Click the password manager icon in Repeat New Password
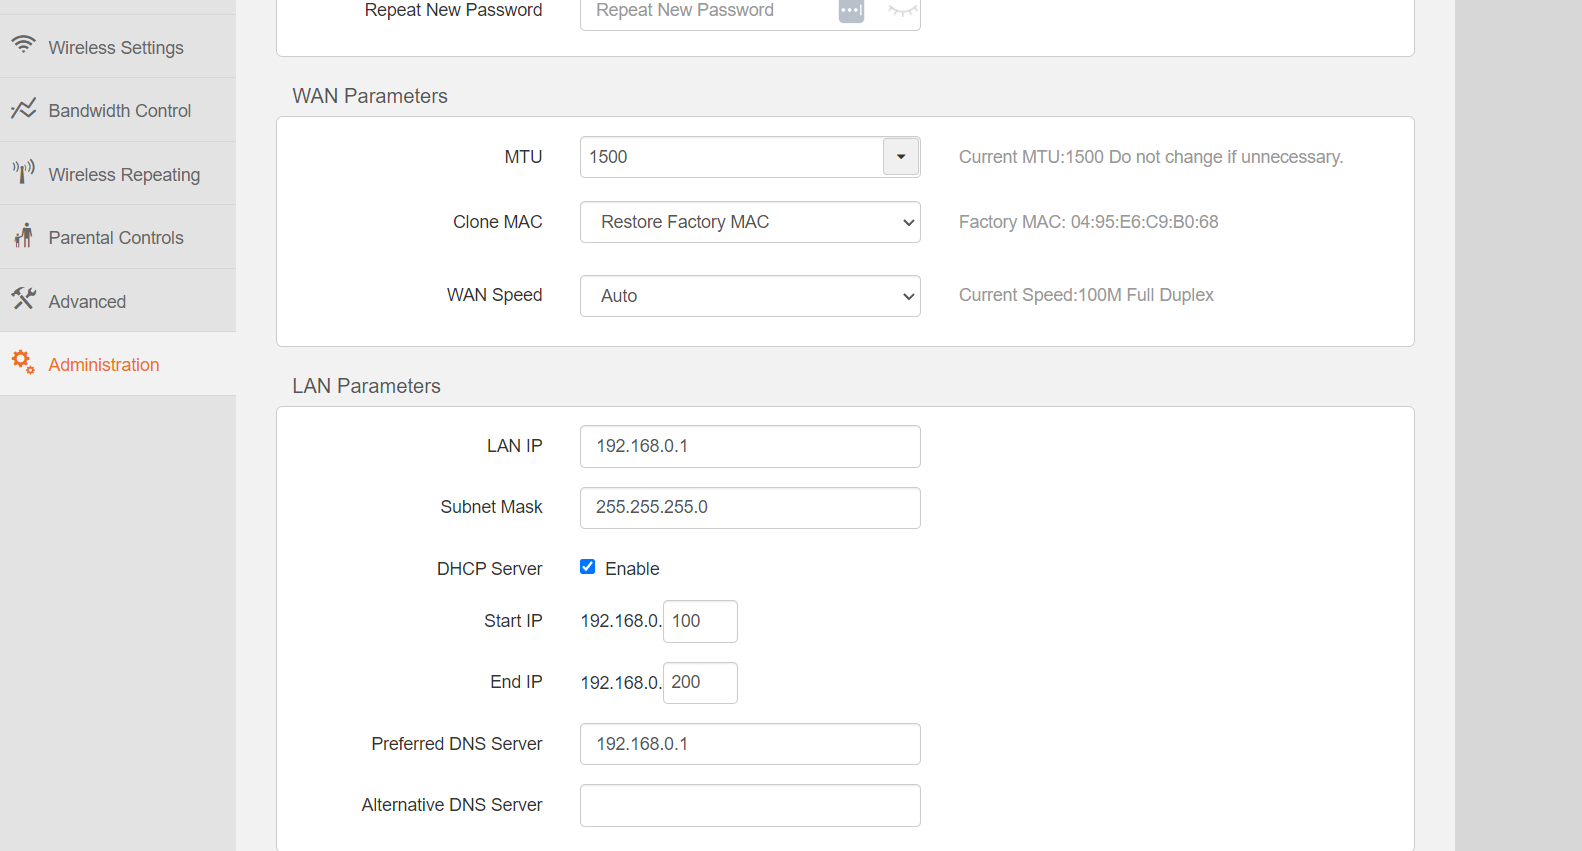1582x851 pixels. coord(851,11)
